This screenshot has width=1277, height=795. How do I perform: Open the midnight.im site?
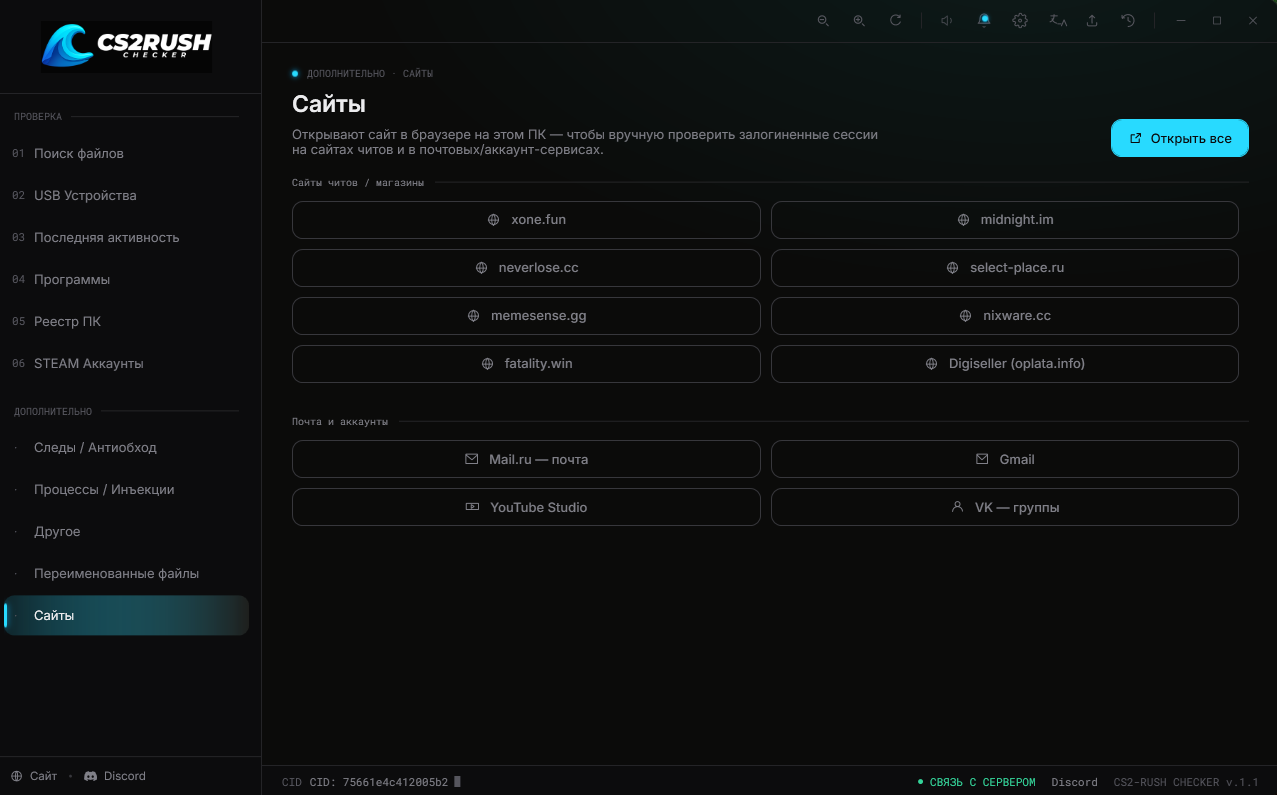(x=1005, y=220)
